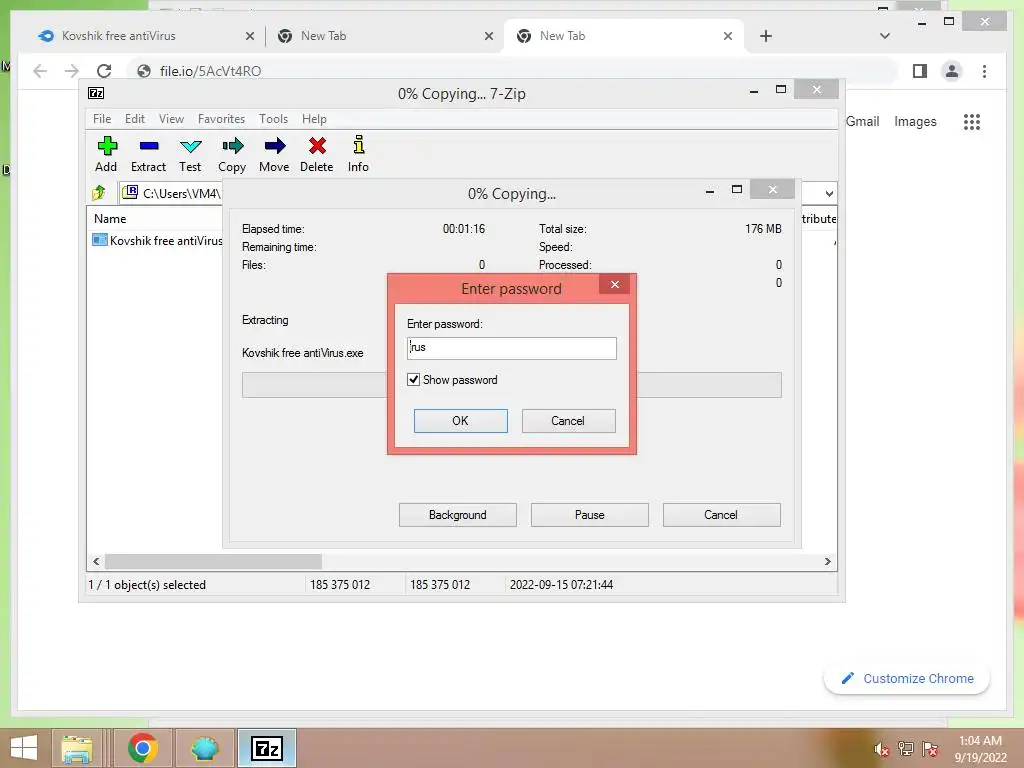Open the Images link
Image resolution: width=1024 pixels, height=768 pixels.
pyautogui.click(x=915, y=121)
